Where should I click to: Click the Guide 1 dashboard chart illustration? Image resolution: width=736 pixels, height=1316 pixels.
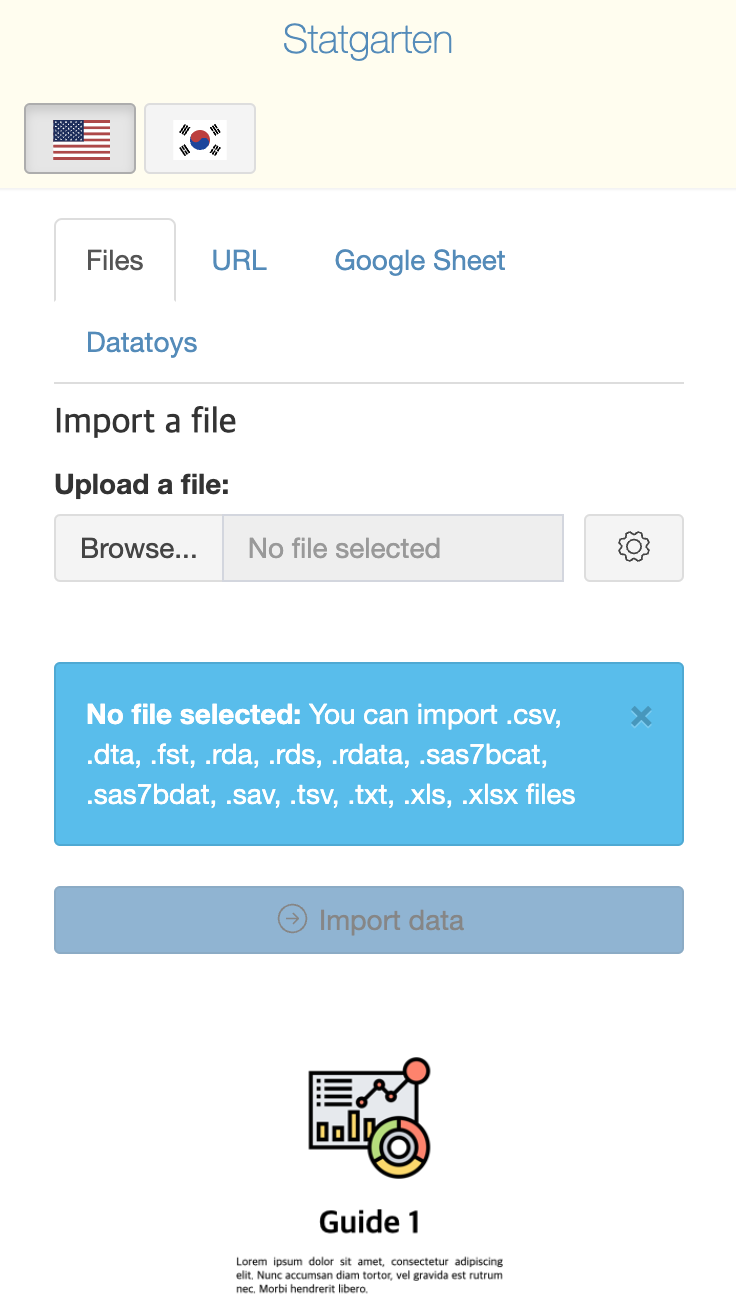(x=369, y=1118)
